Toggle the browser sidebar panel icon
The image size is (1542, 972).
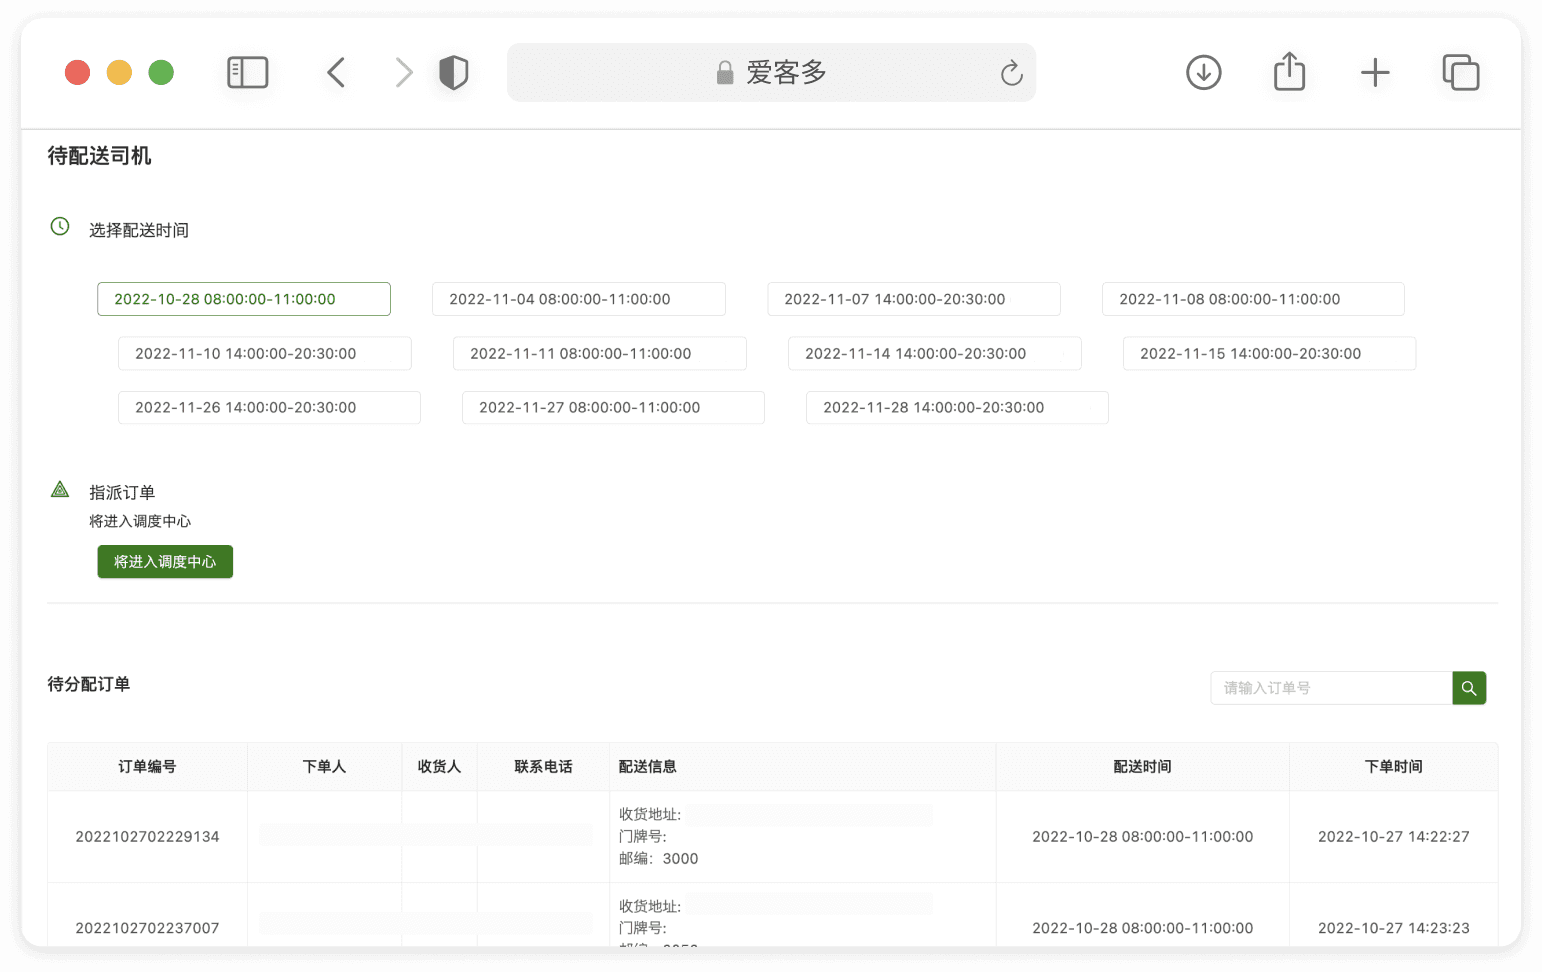tap(248, 72)
